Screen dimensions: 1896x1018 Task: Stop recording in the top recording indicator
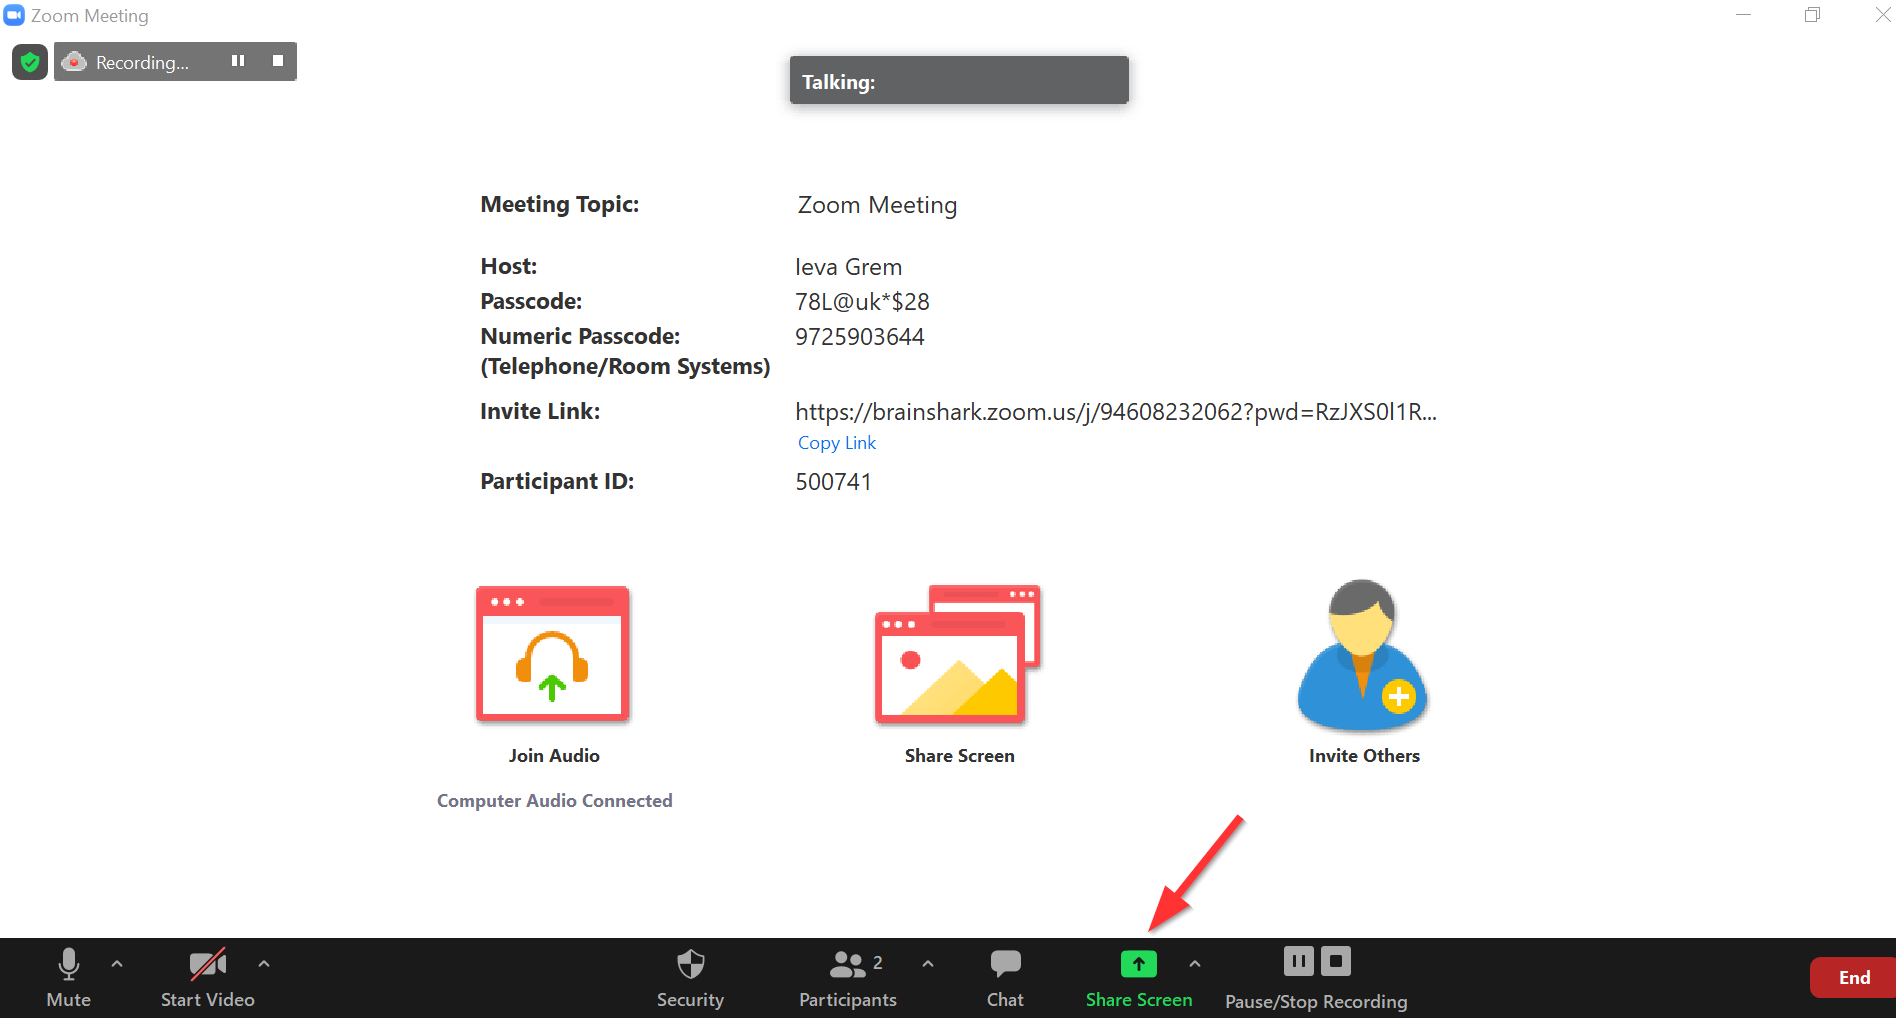click(278, 61)
